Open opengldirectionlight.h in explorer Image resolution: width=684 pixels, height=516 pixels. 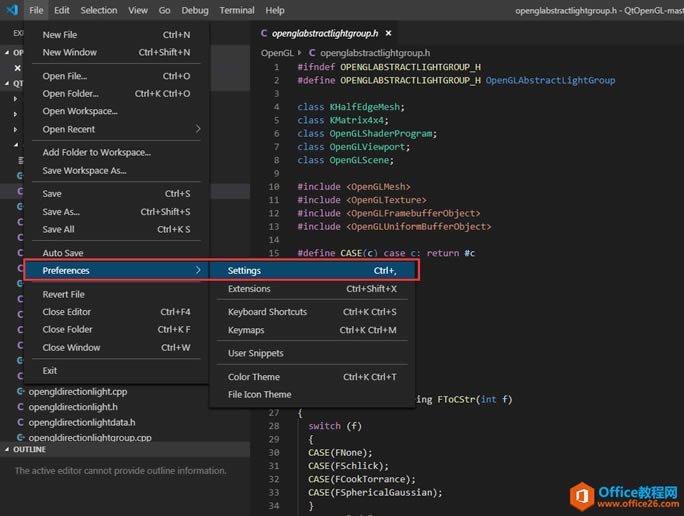click(73, 407)
